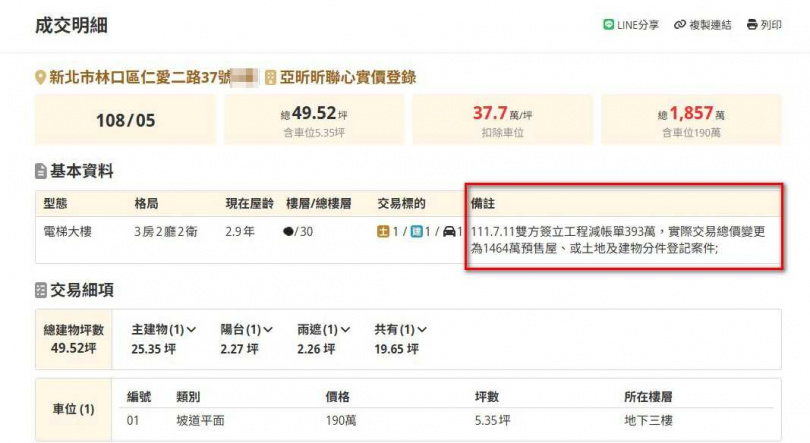Click the 坡道平面 parking type cell
The width and height of the screenshot is (810, 443).
pos(200,421)
